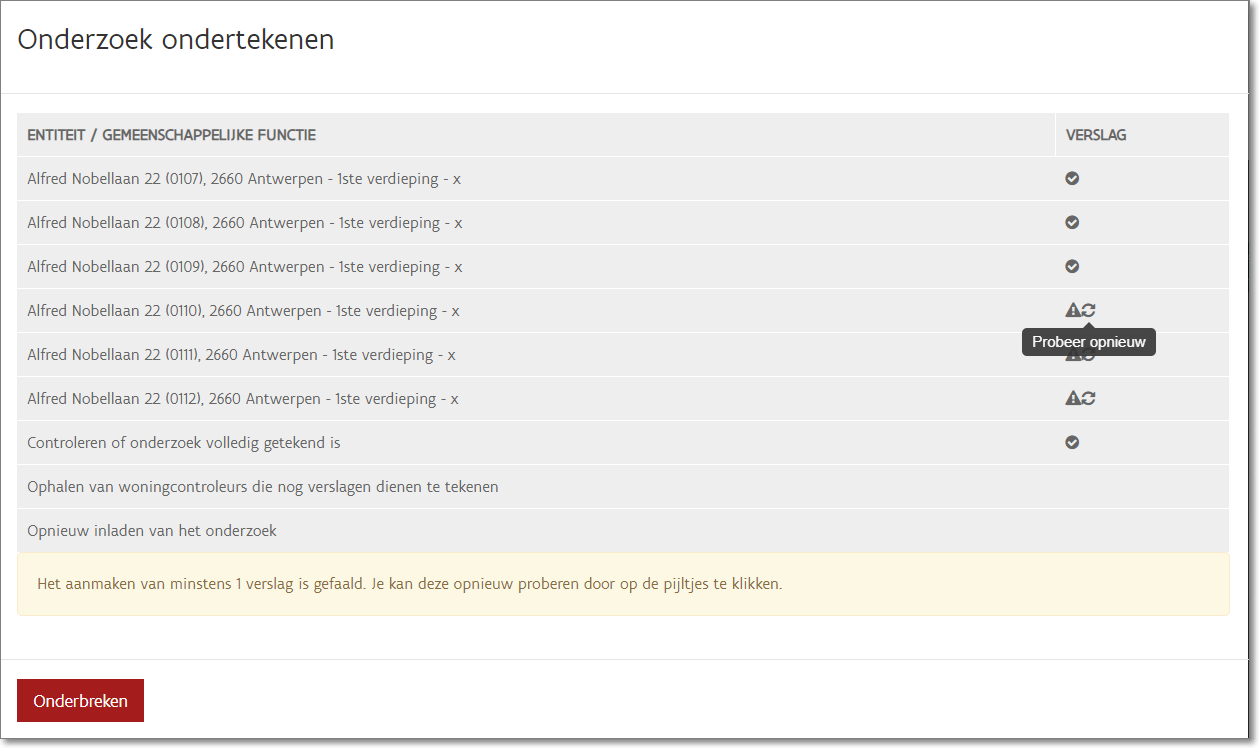The width and height of the screenshot is (1259, 748).
Task: Click the checkmark icon for entity 0107
Action: (1072, 178)
